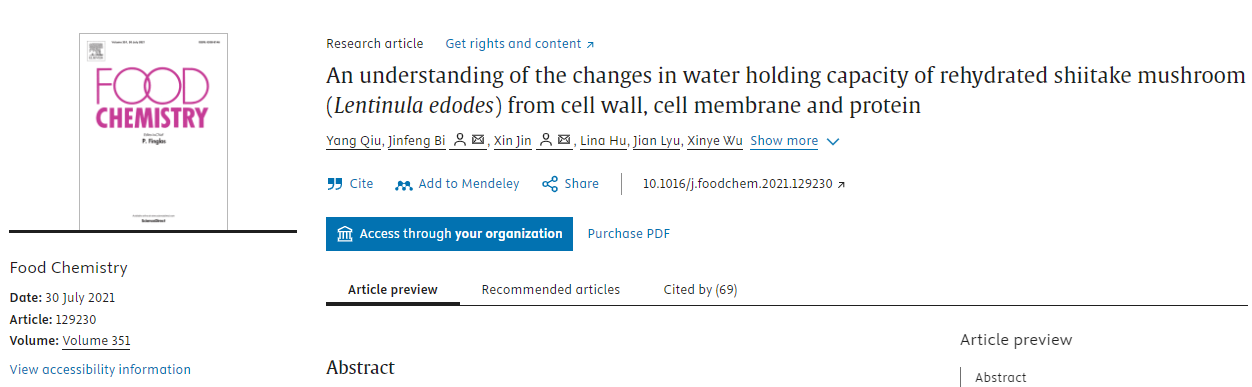Viewport: 1252px width, 387px height.
Task: Click the Food Chemistry journal cover thumbnail
Action: coord(154,131)
